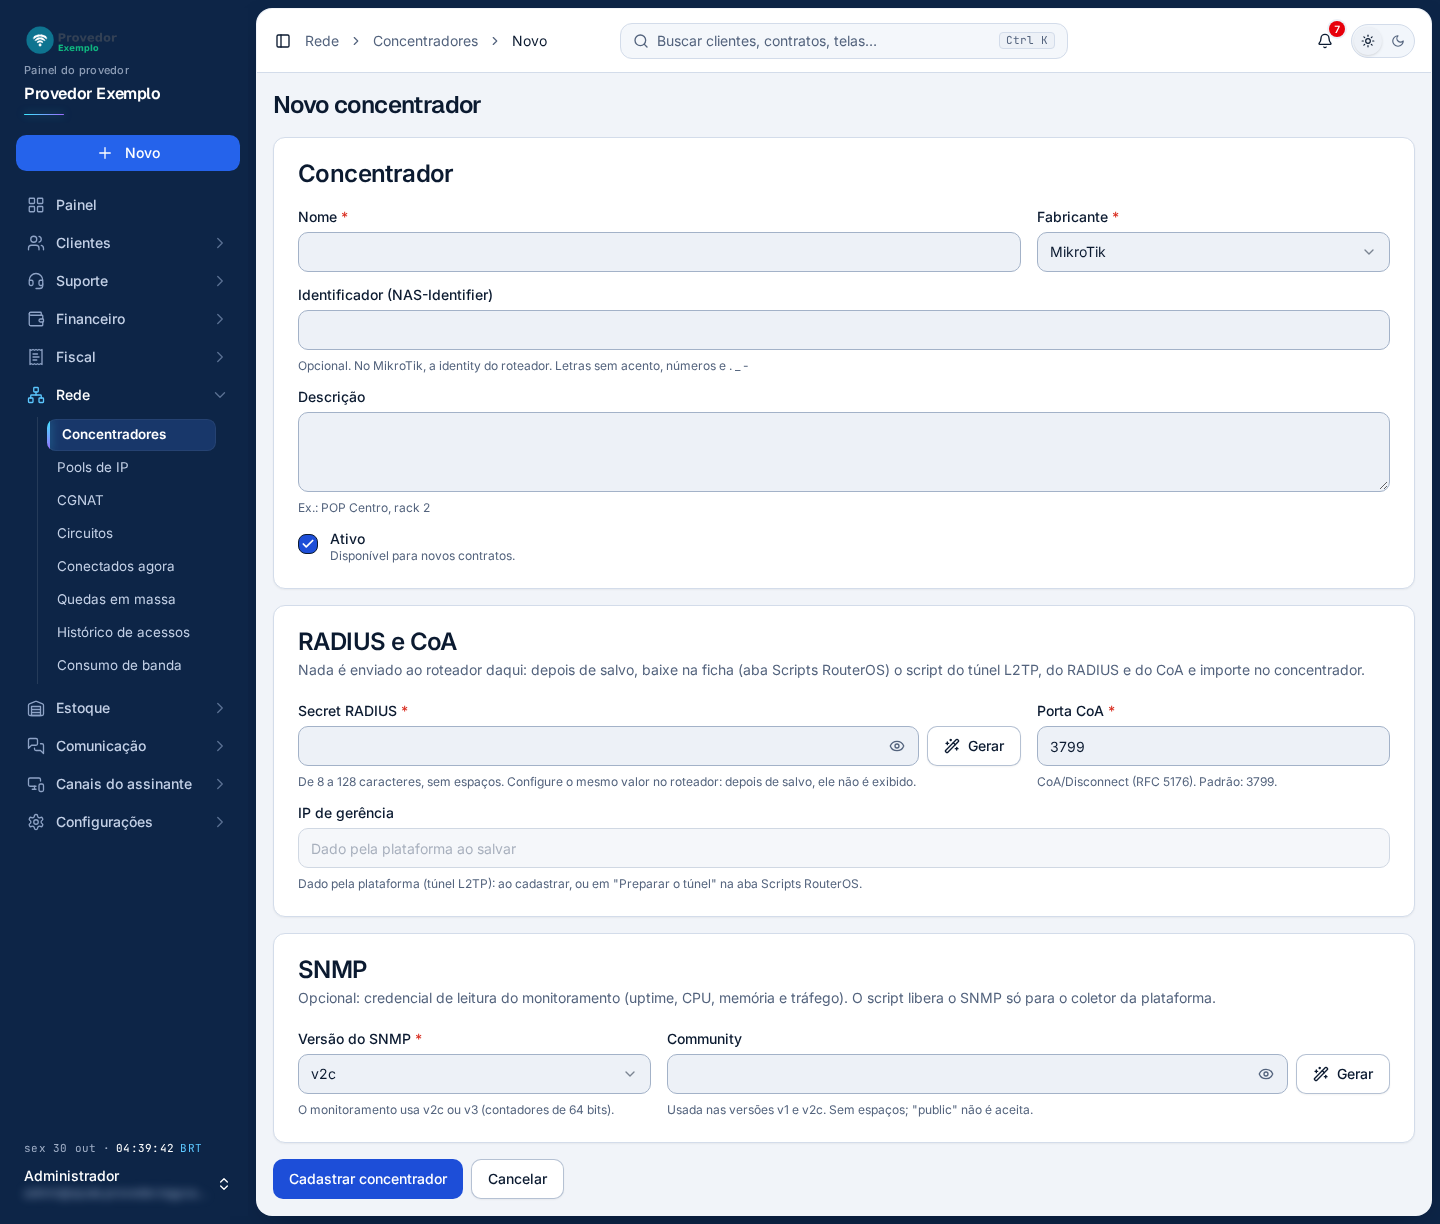Switch to light theme sun icon

(1368, 41)
